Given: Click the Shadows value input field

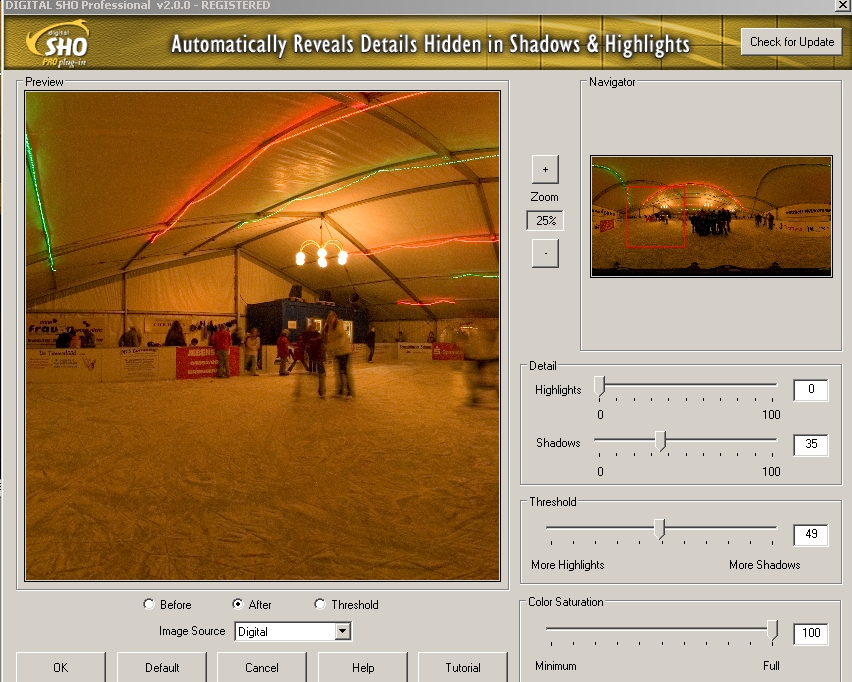Looking at the screenshot, I should pyautogui.click(x=810, y=445).
